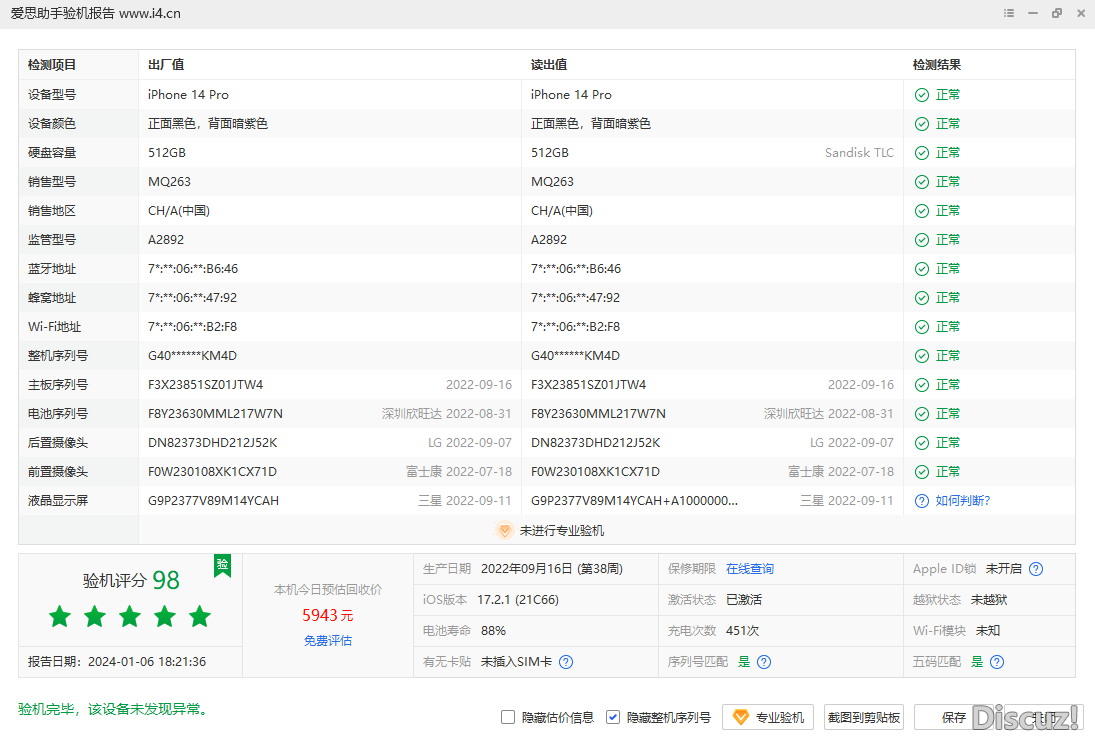Click the first rating star
1095x742 pixels.
pos(60,616)
